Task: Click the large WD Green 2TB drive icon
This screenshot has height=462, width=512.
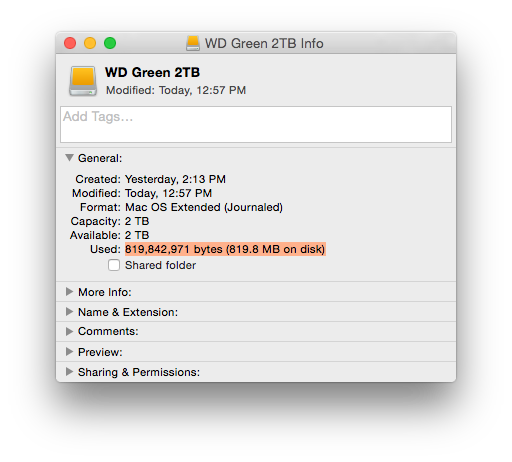Action: [x=83, y=81]
